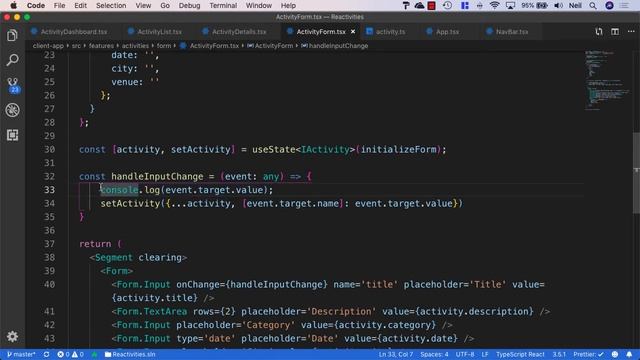Switch to NavBar.tsx tab
This screenshot has width=640, height=360.
(512, 31)
